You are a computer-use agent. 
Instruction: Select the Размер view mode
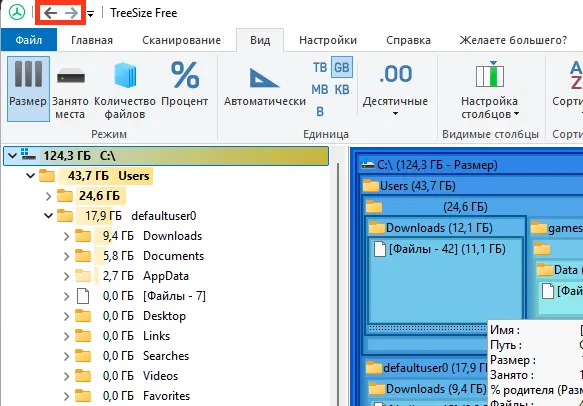coord(28,89)
